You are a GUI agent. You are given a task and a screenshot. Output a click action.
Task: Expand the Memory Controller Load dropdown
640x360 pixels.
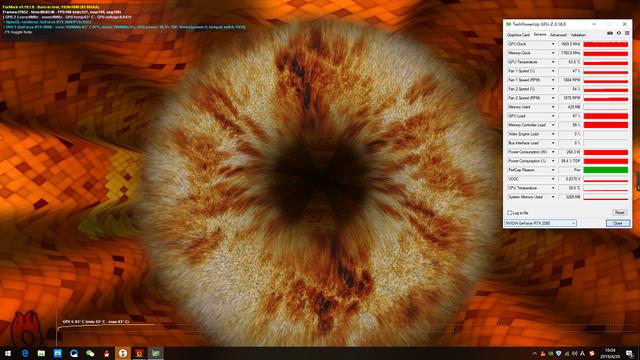click(553, 125)
